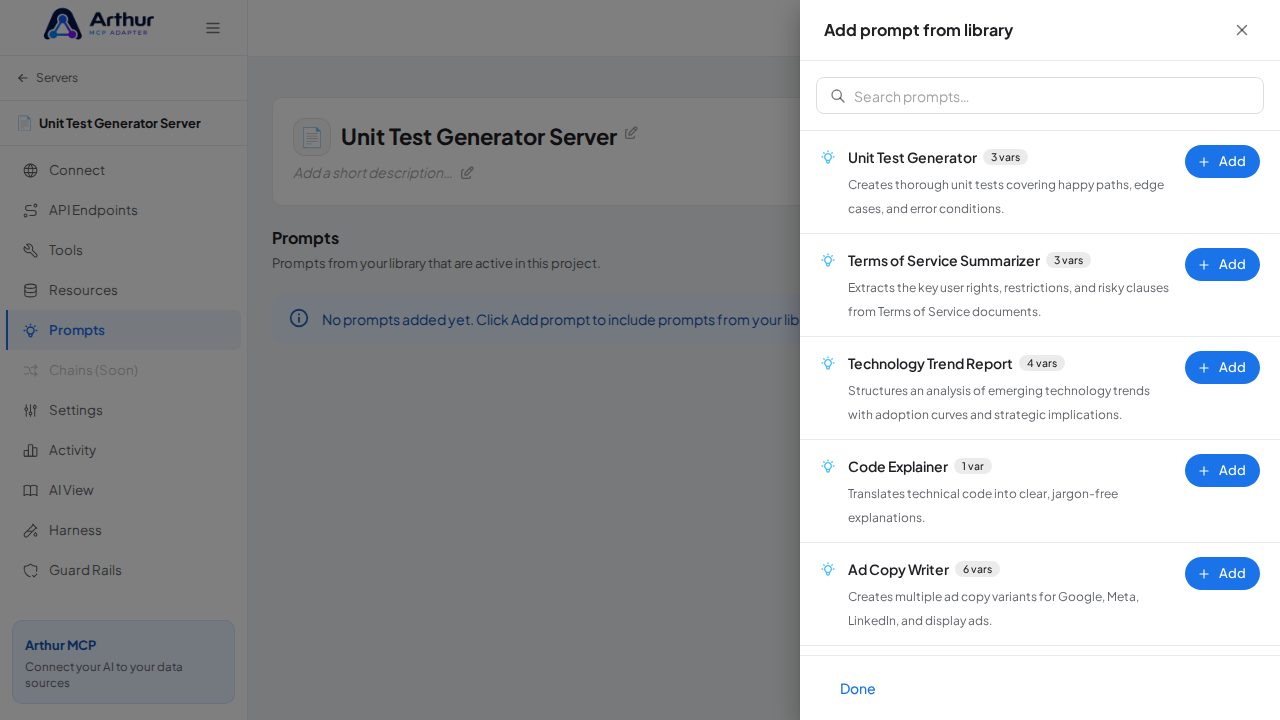Add the Technology Trend Report prompt

1222,367
